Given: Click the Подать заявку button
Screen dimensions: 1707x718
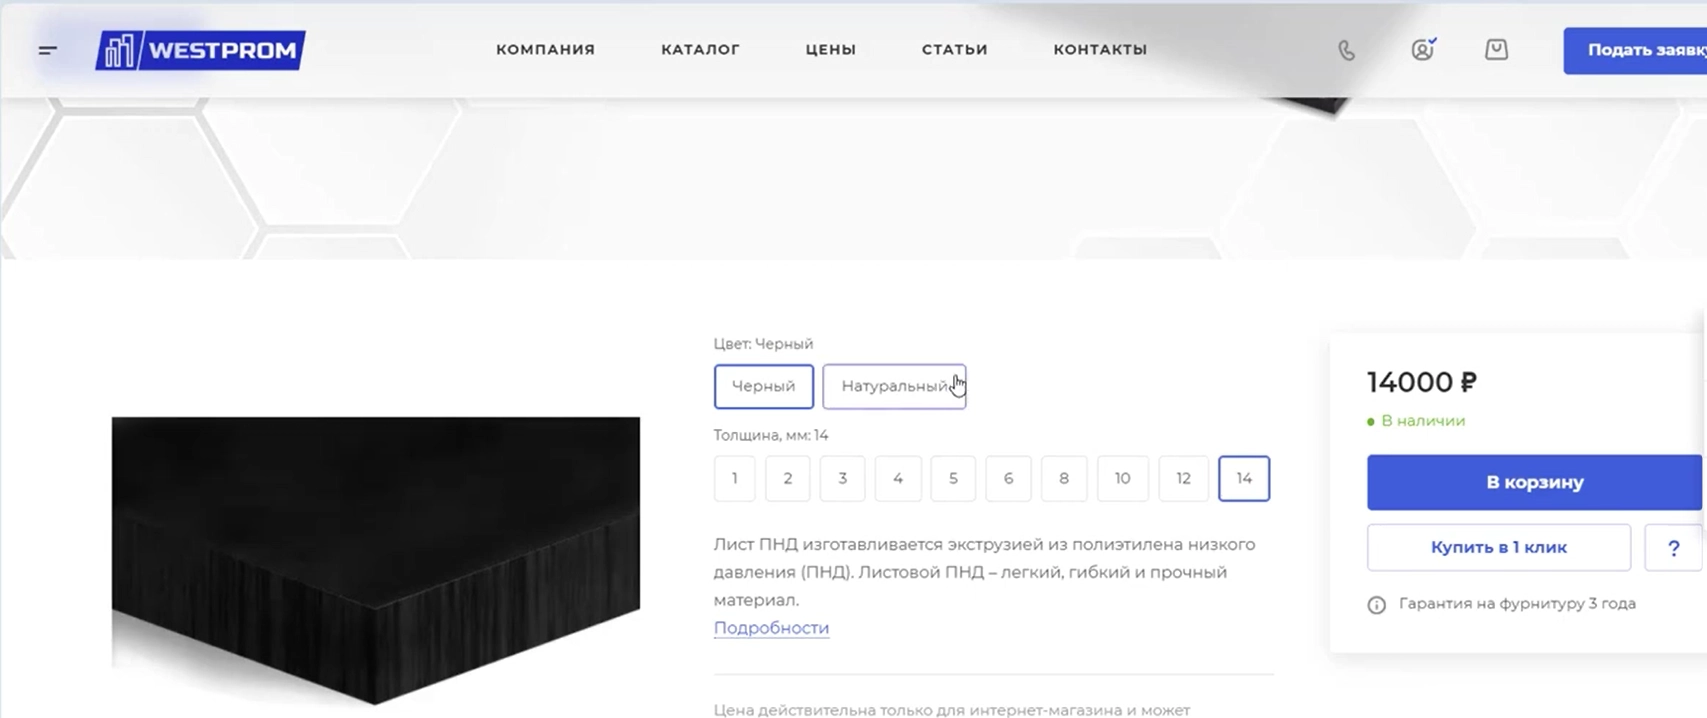Looking at the screenshot, I should 1635,50.
